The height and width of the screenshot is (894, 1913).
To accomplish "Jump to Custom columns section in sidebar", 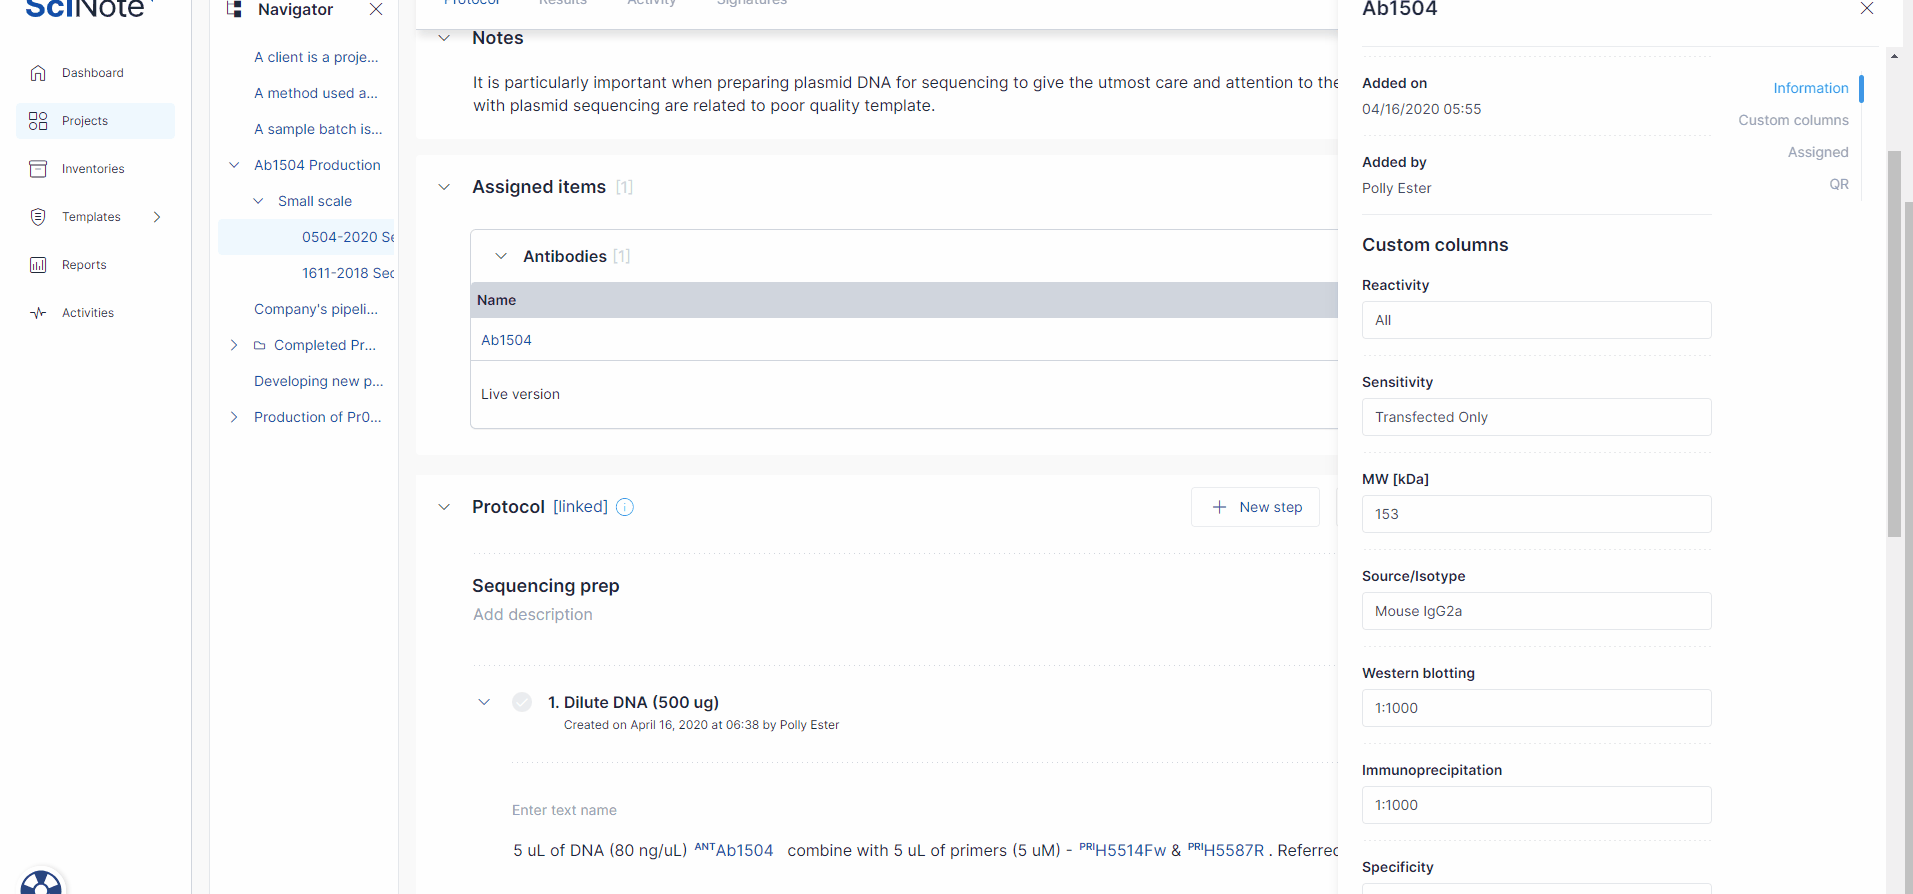I will pyautogui.click(x=1792, y=120).
